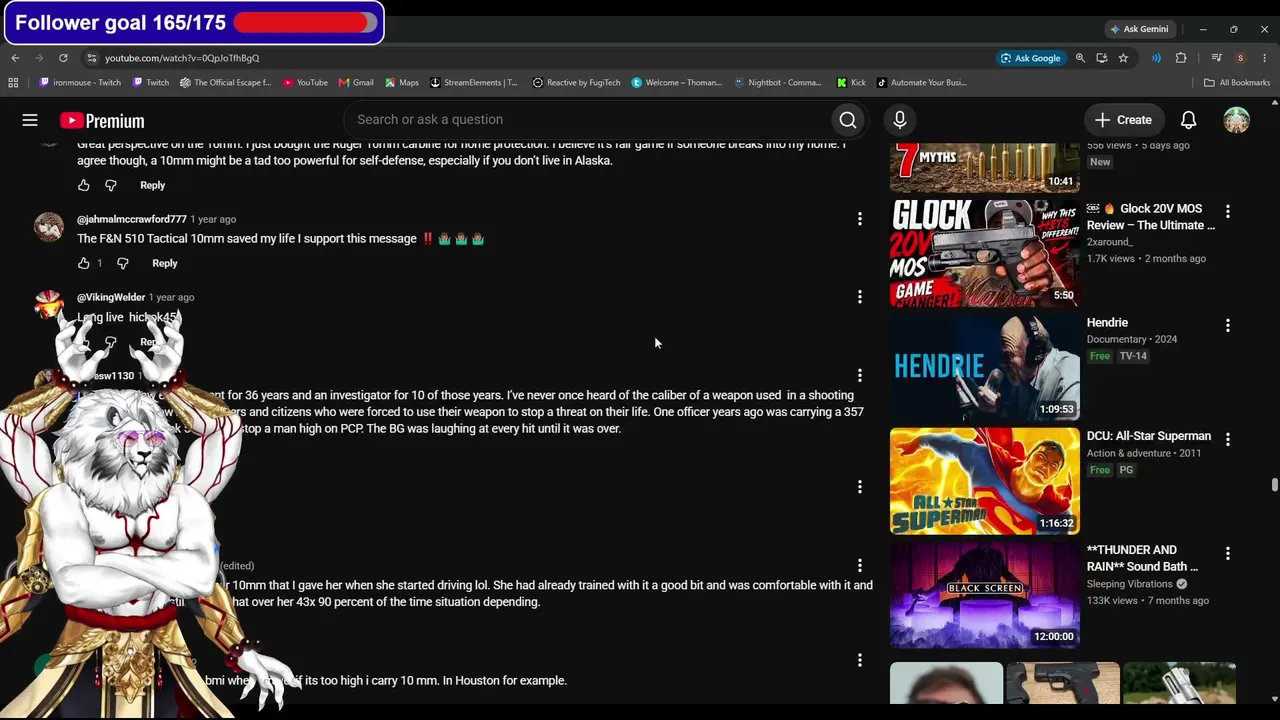Open media controls in toolbar
The width and height of the screenshot is (1280, 720).
(1217, 58)
